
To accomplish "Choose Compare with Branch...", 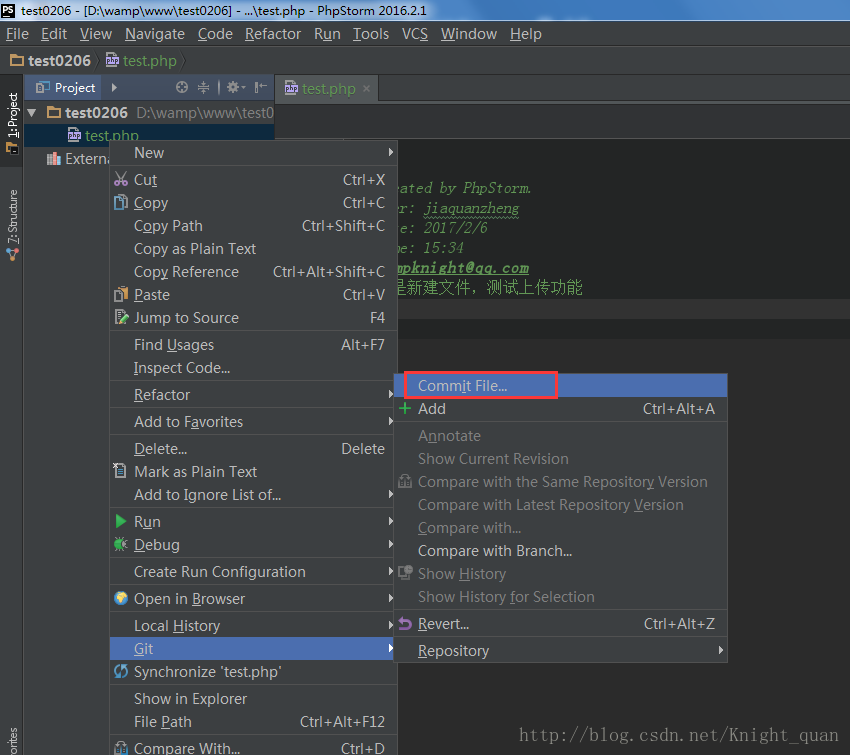I will point(561,551).
